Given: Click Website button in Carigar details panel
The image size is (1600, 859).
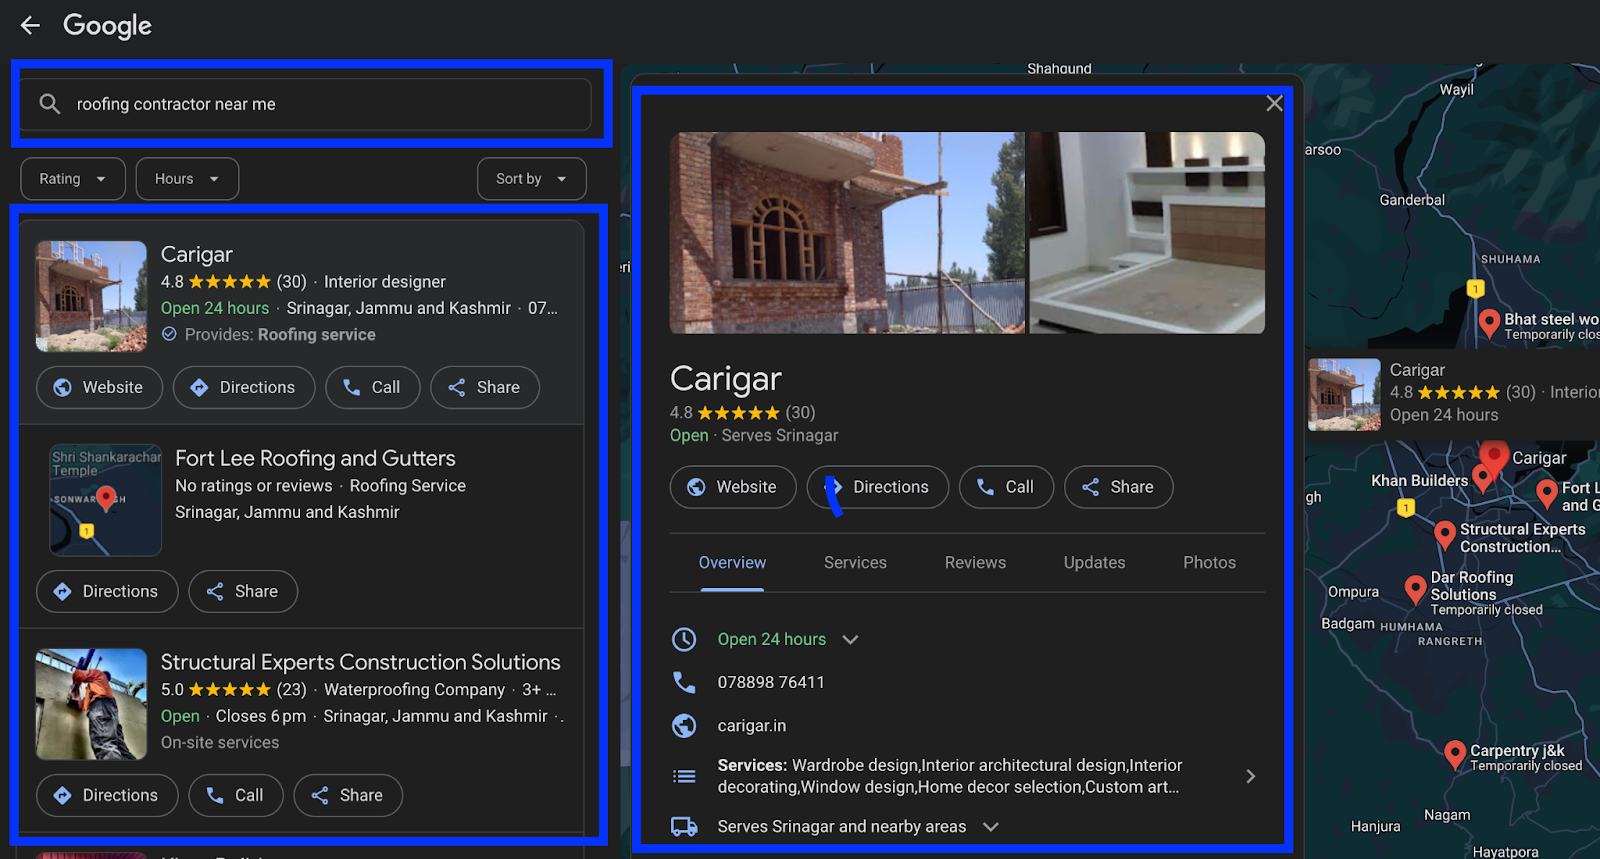Looking at the screenshot, I should point(733,487).
